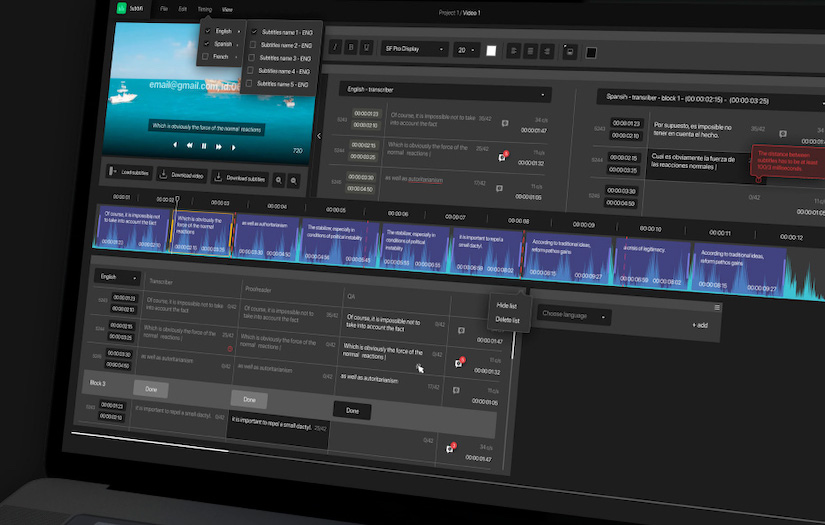Screen dimensions: 825x525
Task: Open the font size 20 dropdown
Action: tap(466, 50)
